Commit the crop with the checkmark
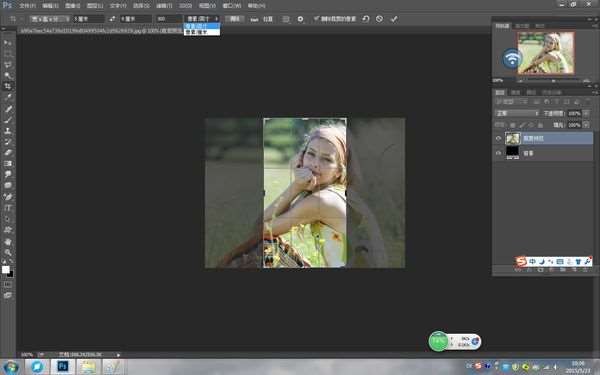The width and height of the screenshot is (600, 375). [394, 19]
